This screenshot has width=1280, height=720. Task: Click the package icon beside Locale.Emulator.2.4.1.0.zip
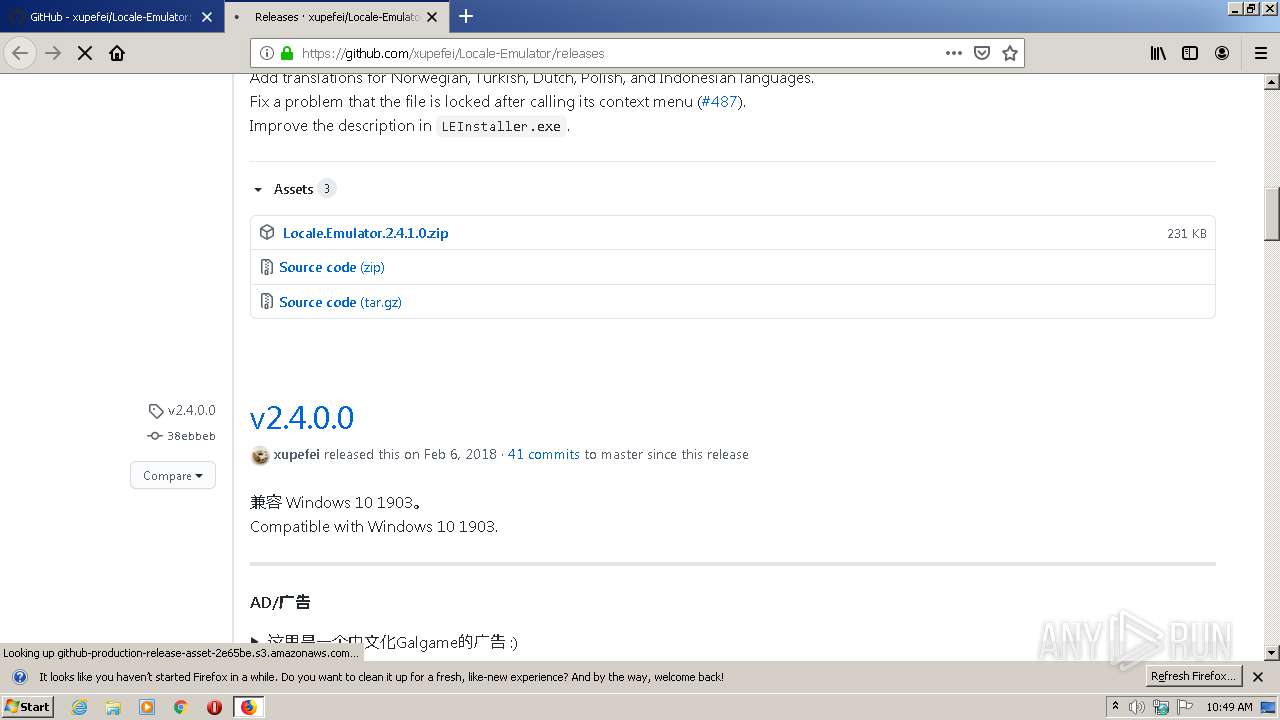[x=267, y=232]
